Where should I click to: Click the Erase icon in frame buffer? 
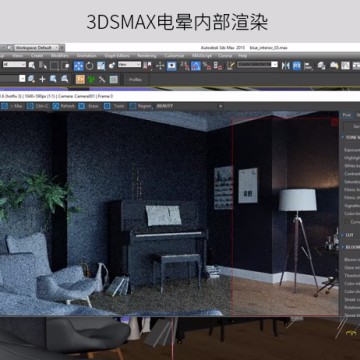[x=89, y=106]
